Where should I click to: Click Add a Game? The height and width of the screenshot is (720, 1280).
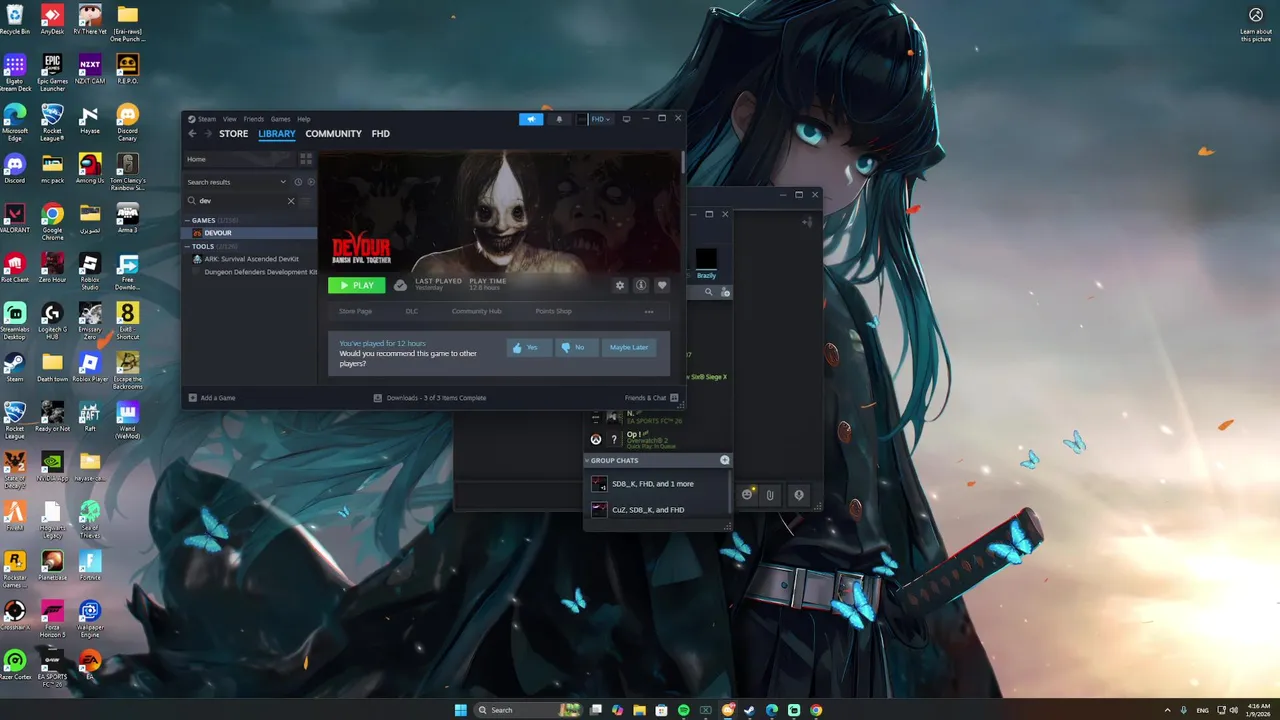[212, 398]
